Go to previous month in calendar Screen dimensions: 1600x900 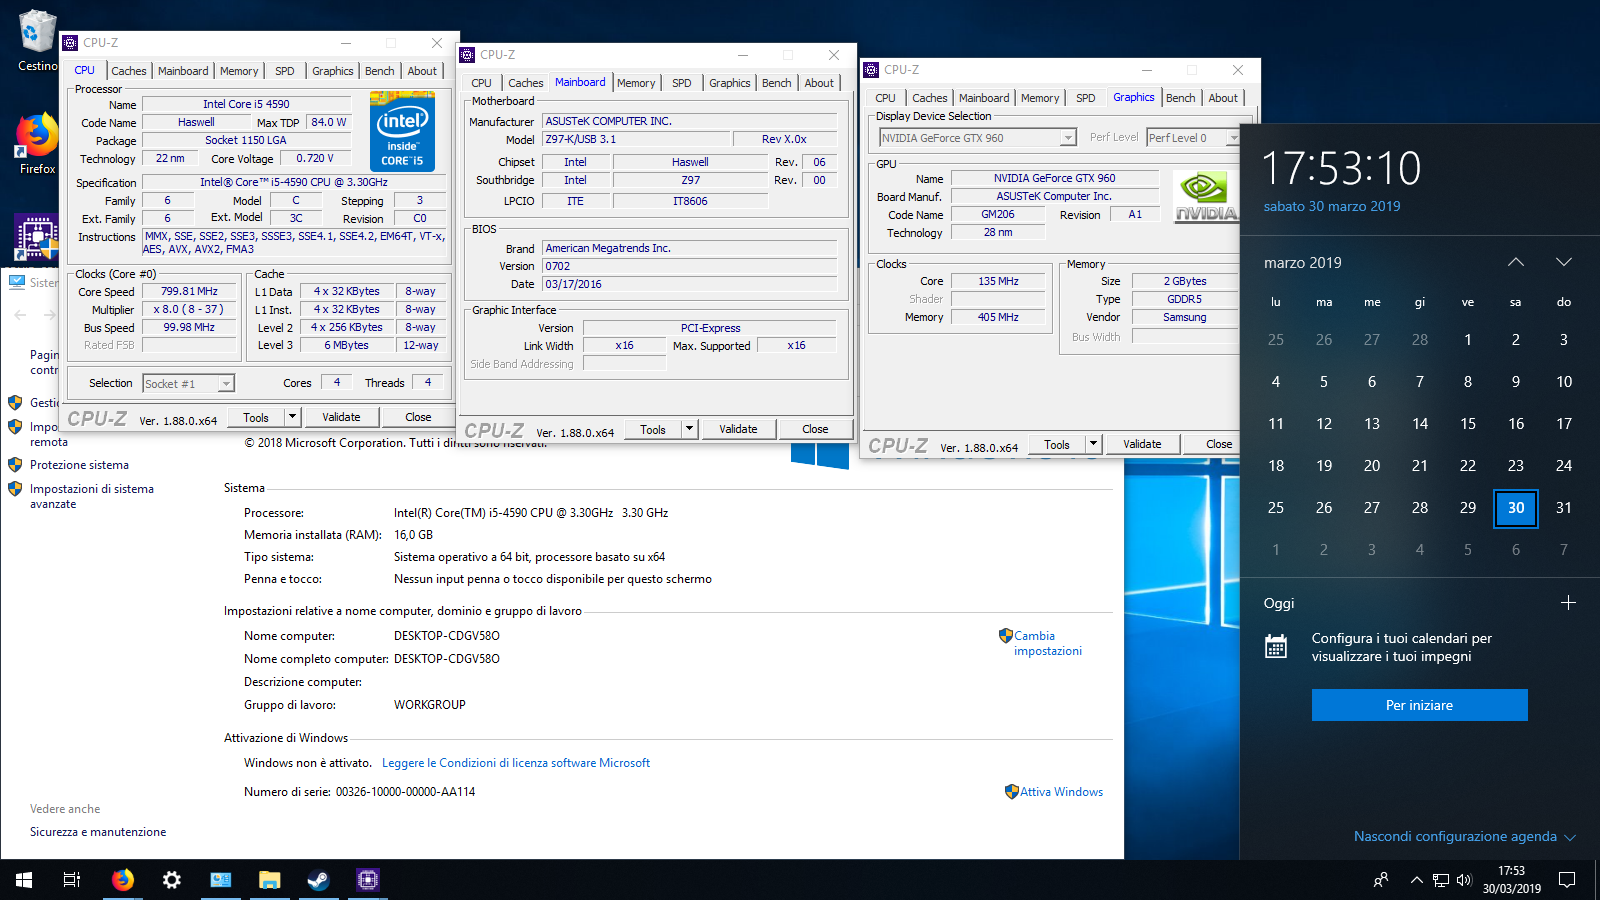[1516, 262]
